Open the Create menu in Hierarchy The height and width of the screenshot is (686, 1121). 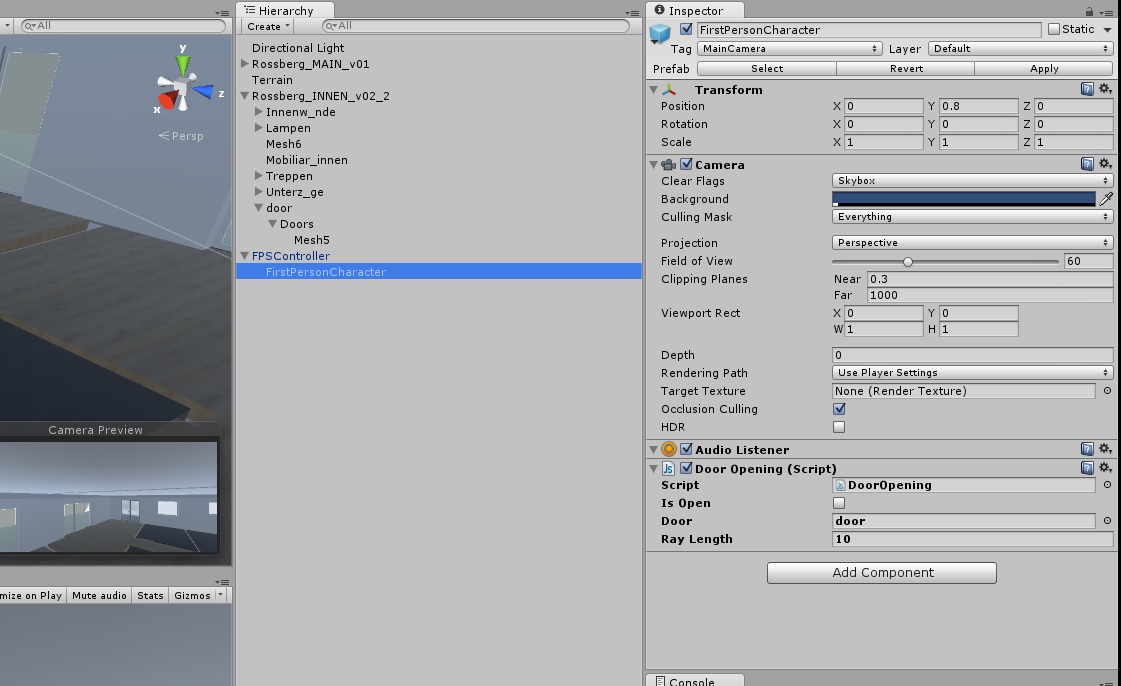(265, 26)
